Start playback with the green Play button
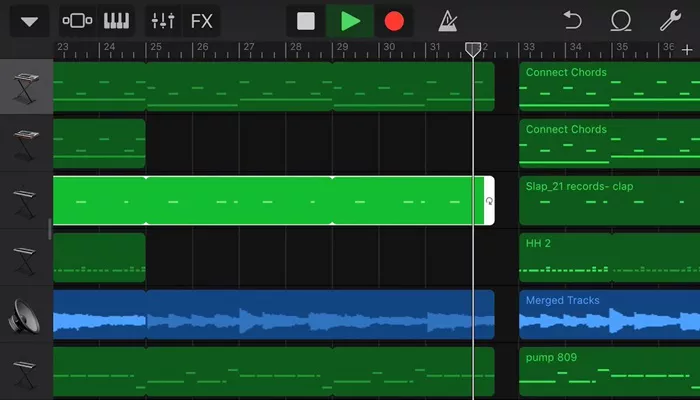The width and height of the screenshot is (700, 400). 350,21
